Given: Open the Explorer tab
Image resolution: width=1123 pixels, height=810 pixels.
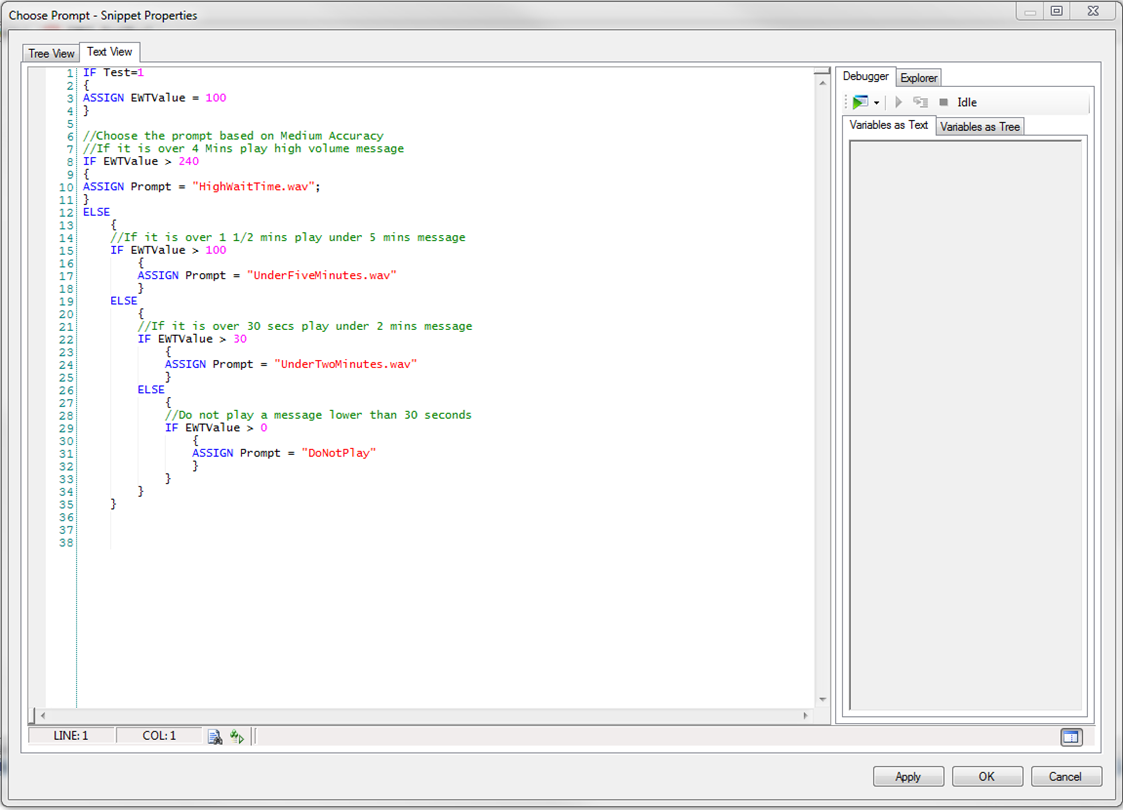Looking at the screenshot, I should (918, 78).
